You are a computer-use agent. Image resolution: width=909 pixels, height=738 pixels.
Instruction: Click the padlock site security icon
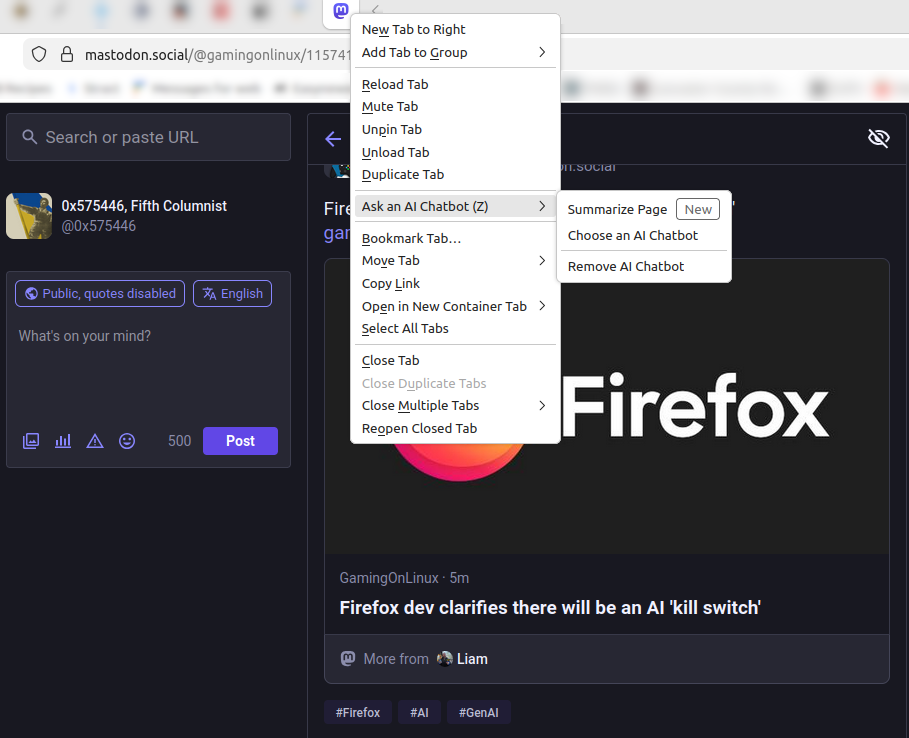(x=66, y=54)
